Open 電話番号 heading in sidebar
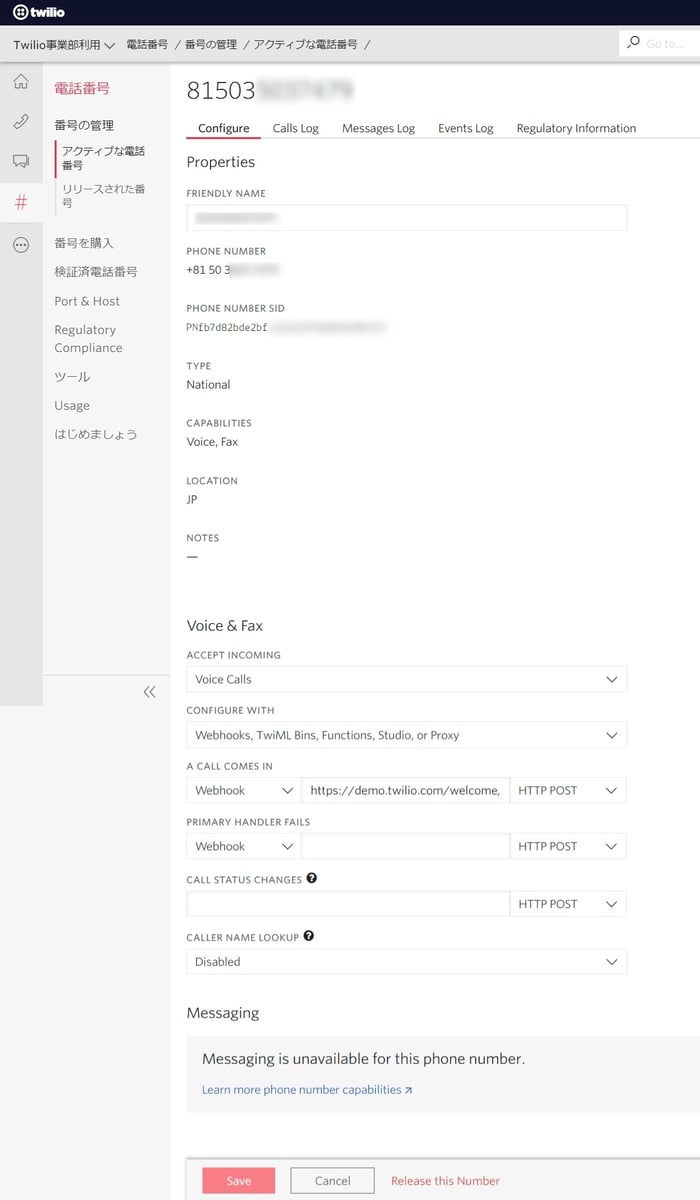This screenshot has height=1200, width=700. coord(82,88)
